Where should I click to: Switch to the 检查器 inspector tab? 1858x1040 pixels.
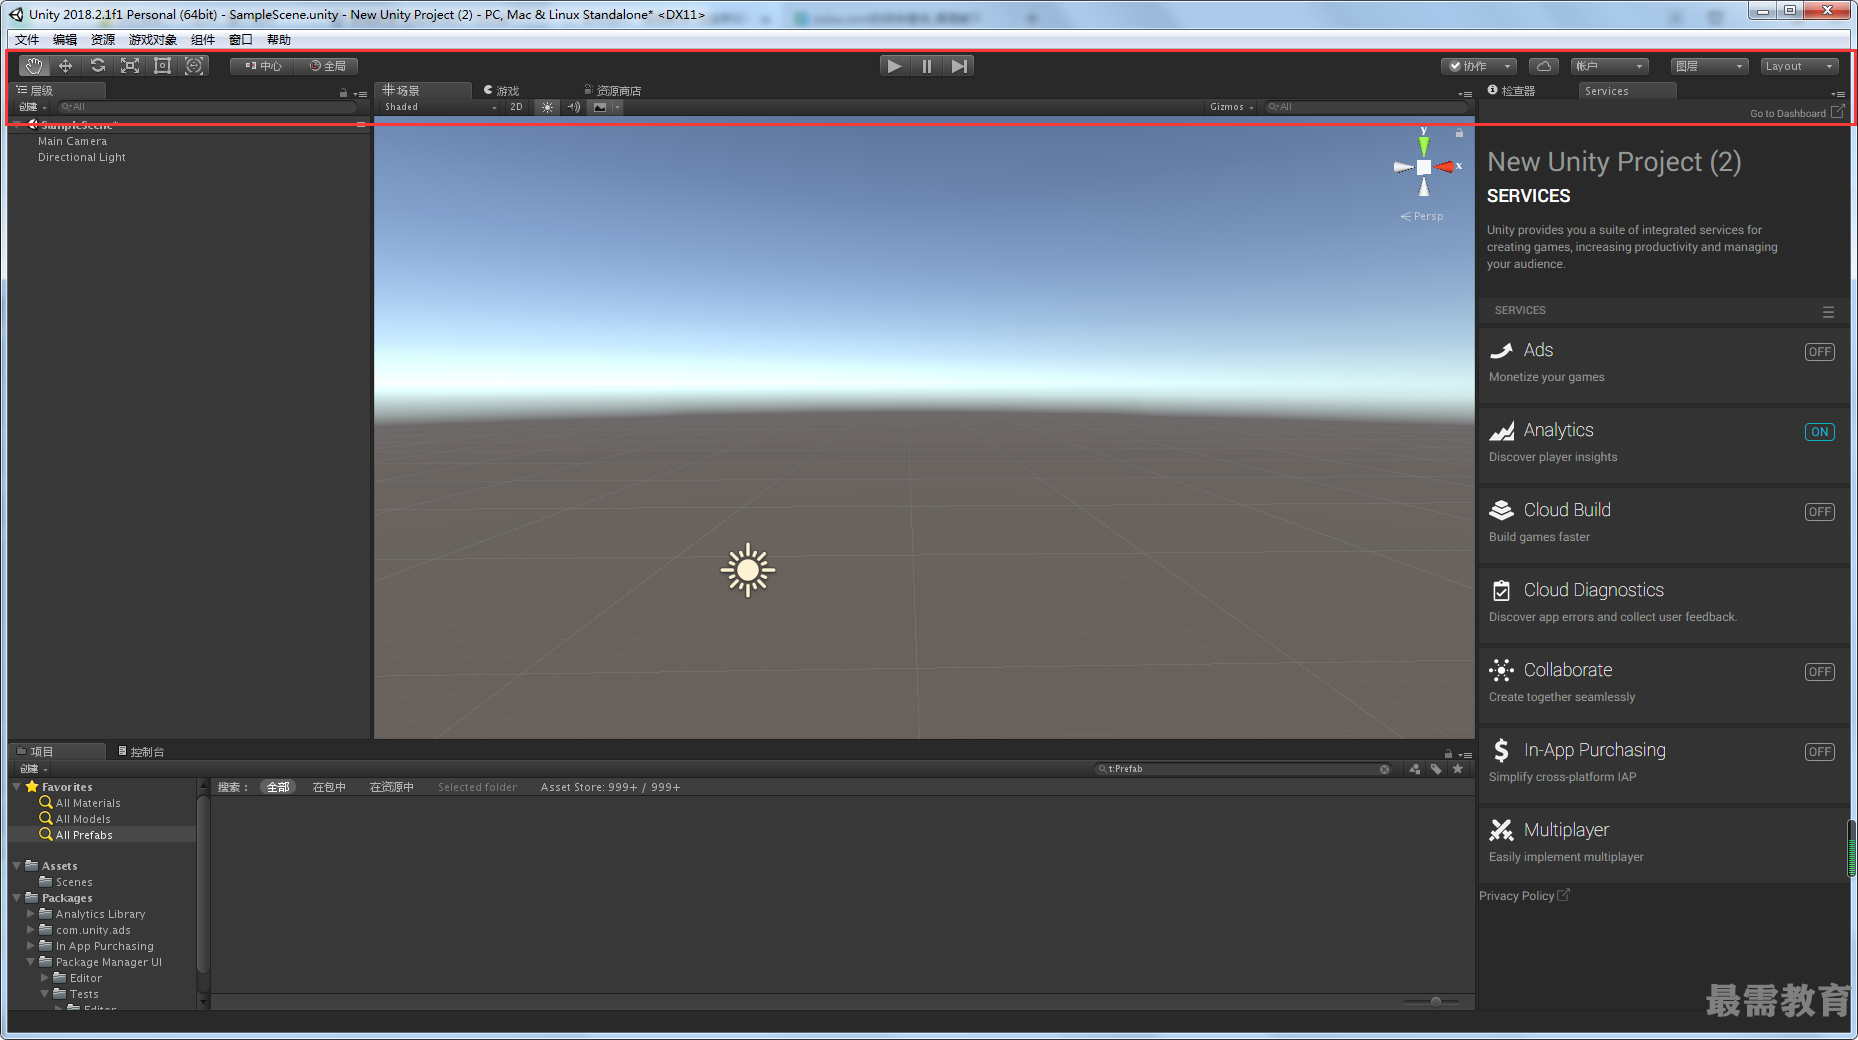pos(1512,91)
